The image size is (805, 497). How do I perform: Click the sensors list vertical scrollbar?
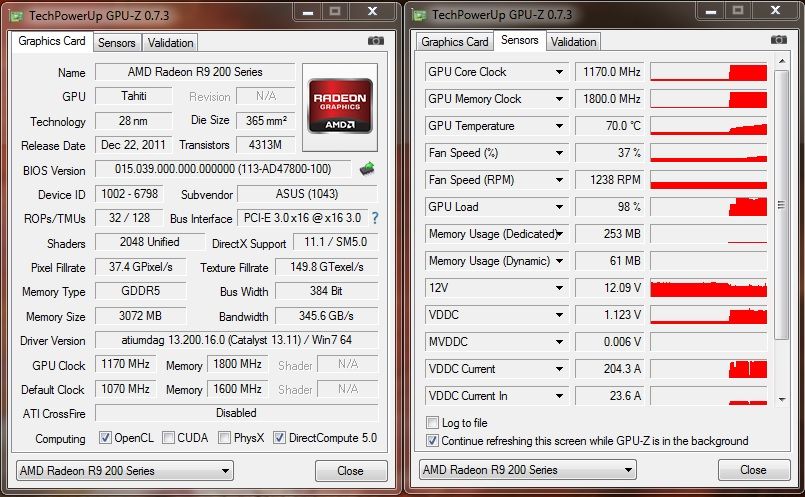point(782,205)
